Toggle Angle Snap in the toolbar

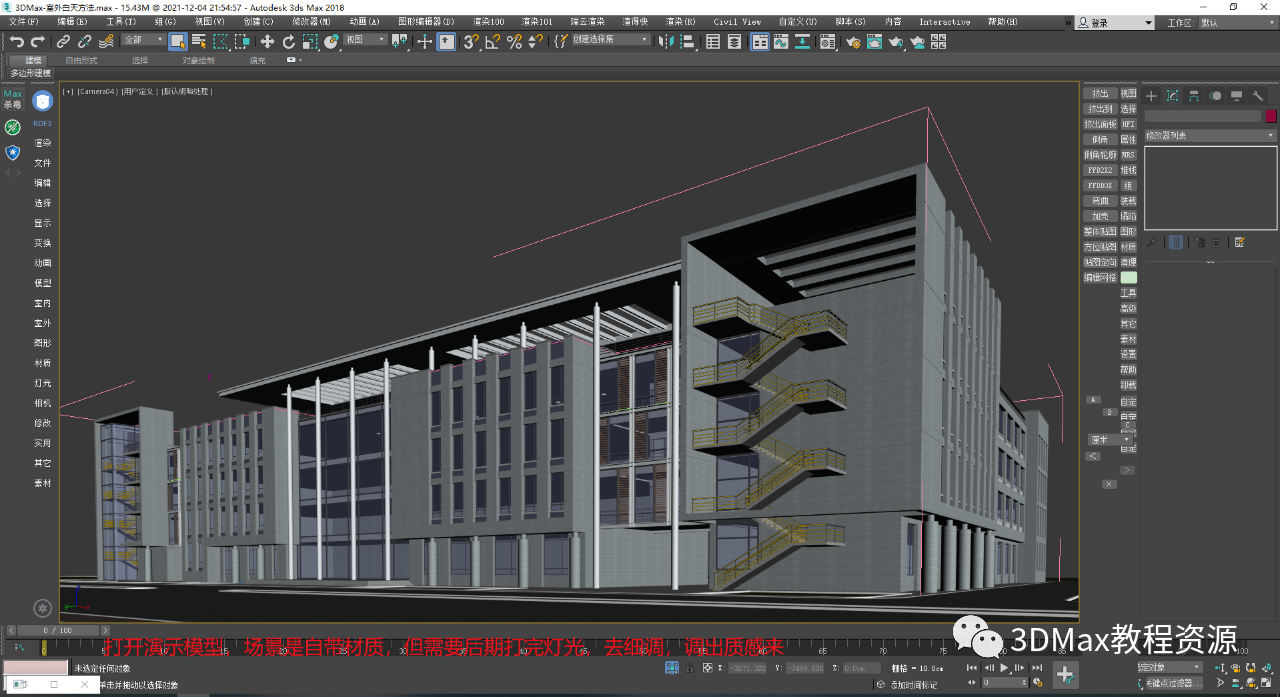coord(493,41)
